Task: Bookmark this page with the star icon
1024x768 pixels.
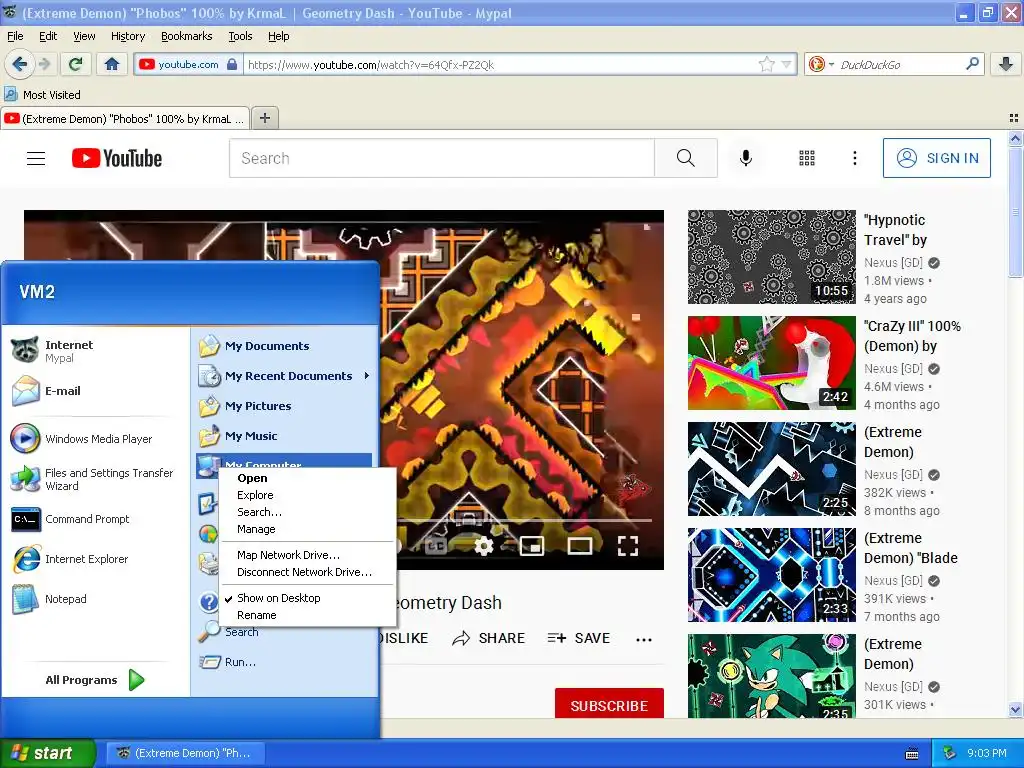Action: tap(767, 64)
